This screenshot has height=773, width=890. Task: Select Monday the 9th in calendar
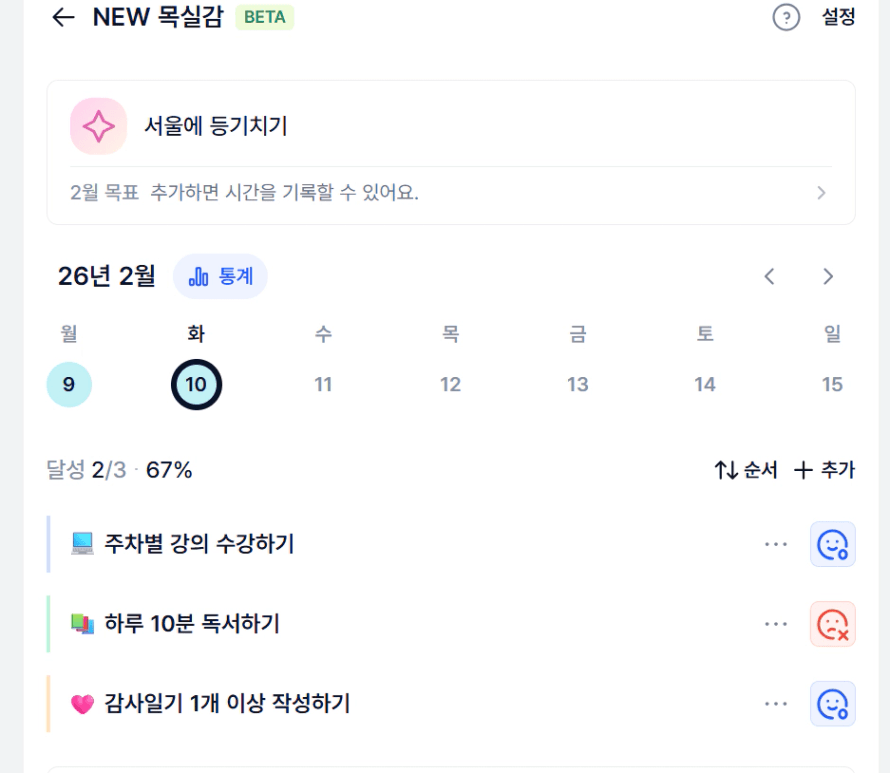click(x=69, y=385)
